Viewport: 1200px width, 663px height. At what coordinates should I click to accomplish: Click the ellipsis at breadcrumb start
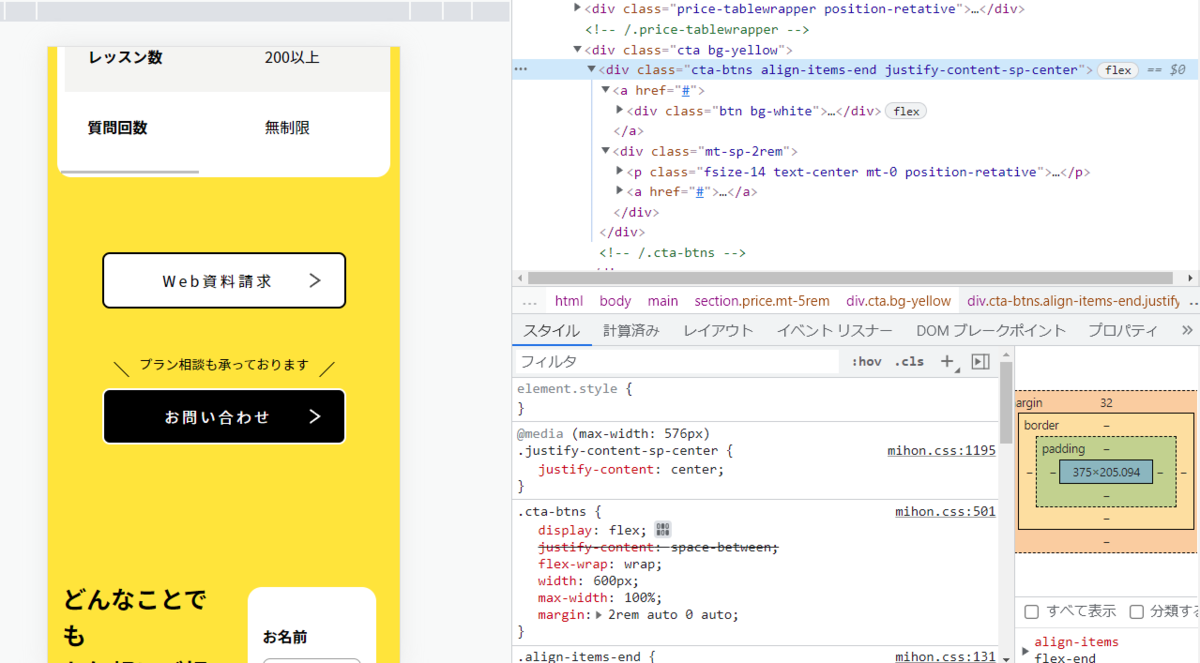(x=529, y=301)
